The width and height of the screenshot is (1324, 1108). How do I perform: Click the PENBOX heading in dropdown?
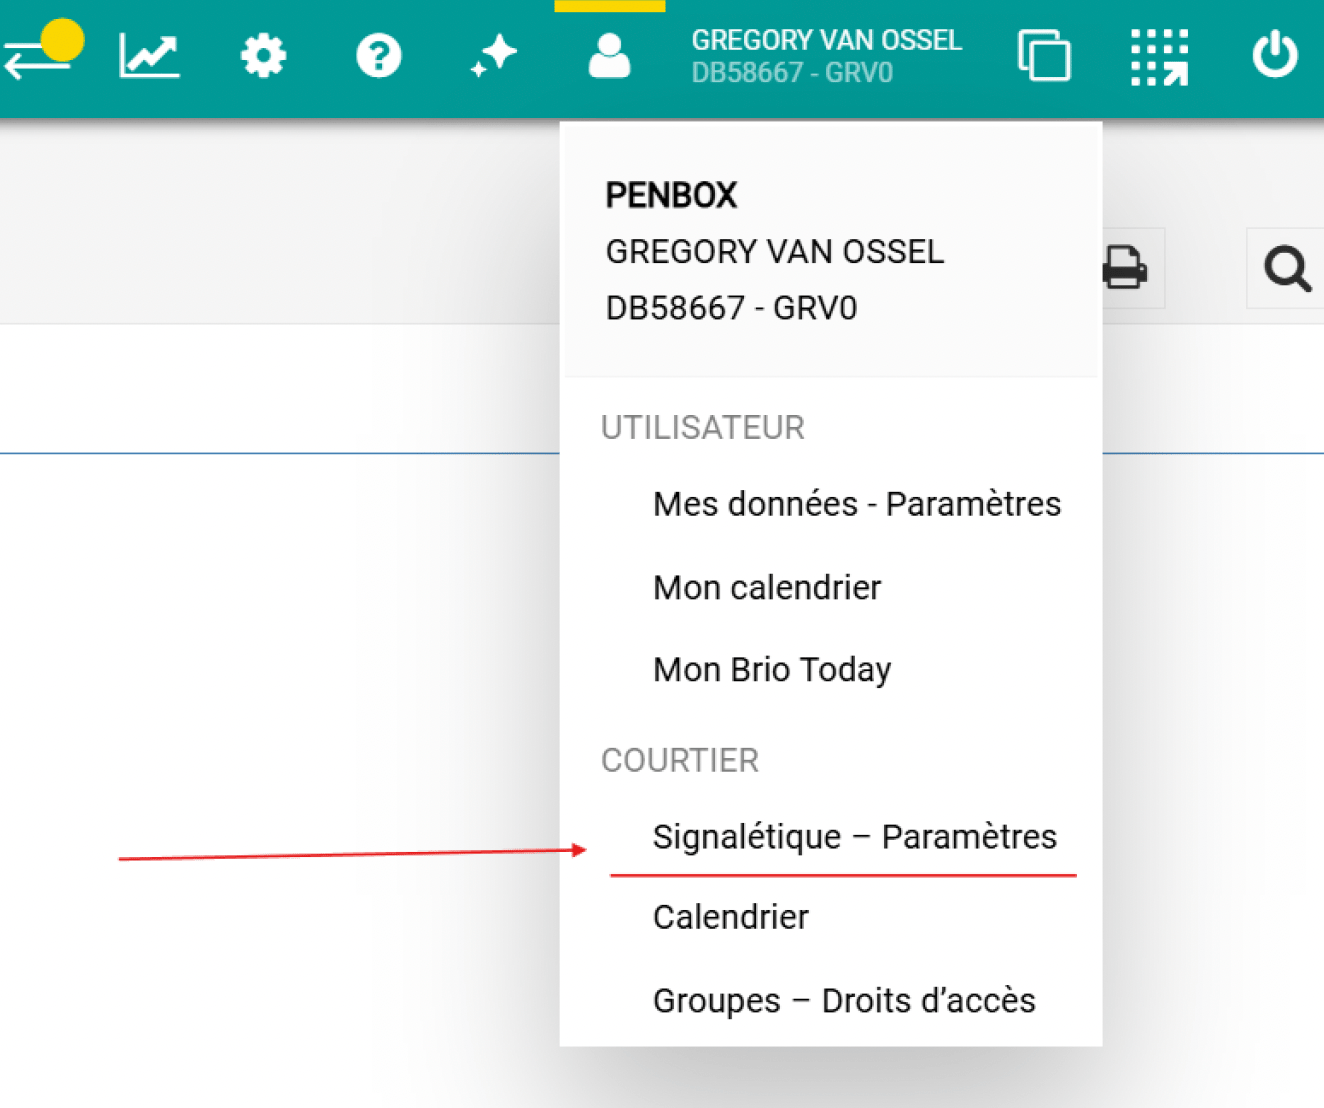(x=671, y=195)
